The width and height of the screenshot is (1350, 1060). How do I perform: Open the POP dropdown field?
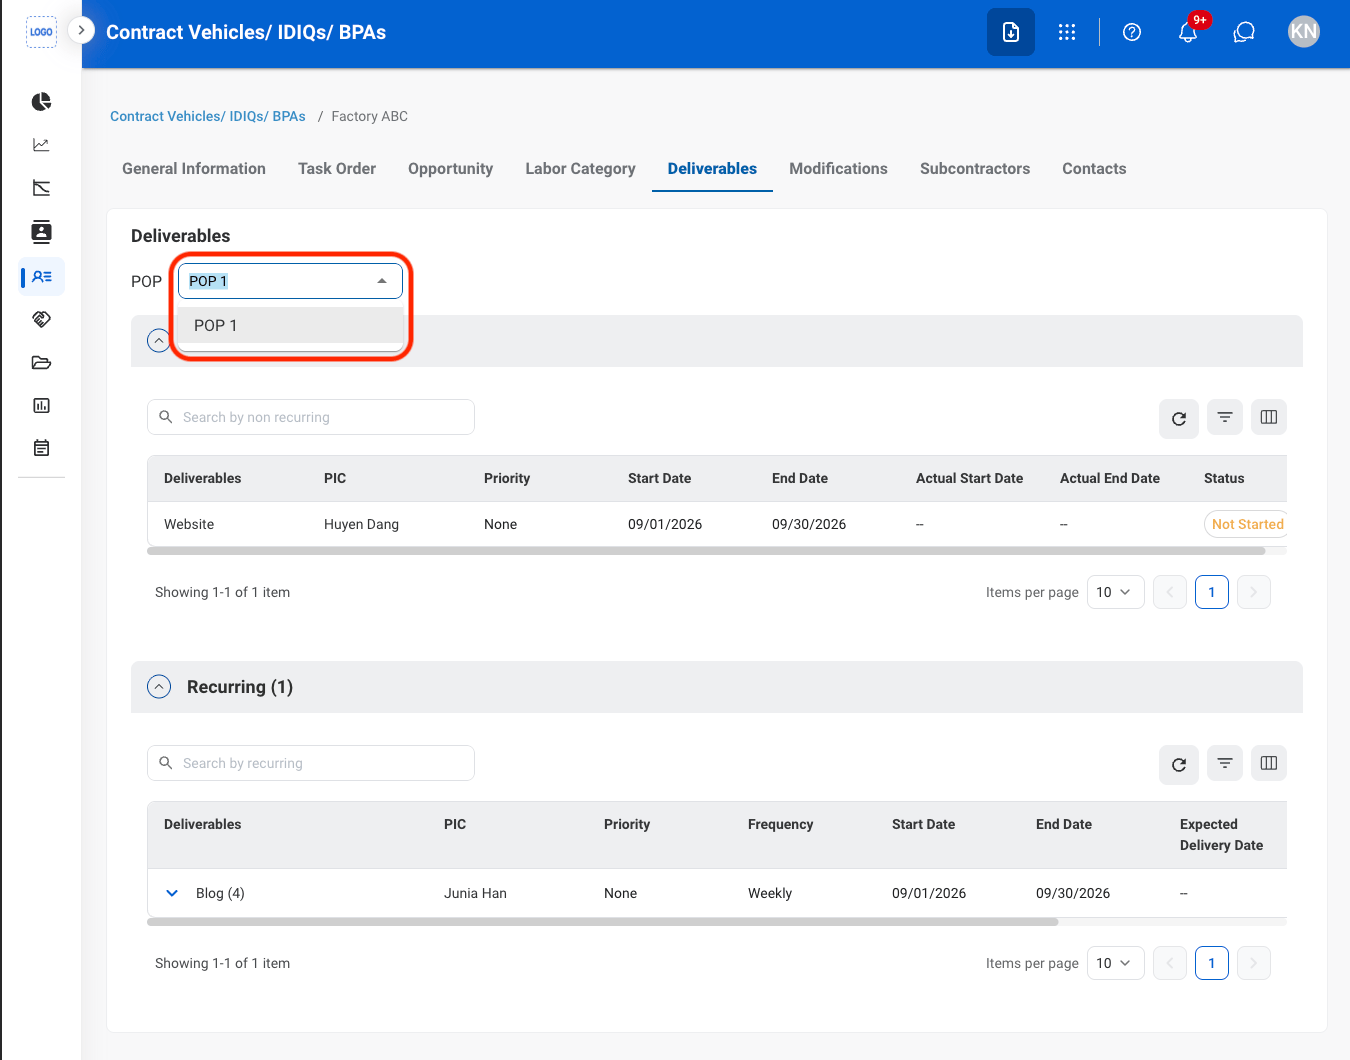point(290,281)
